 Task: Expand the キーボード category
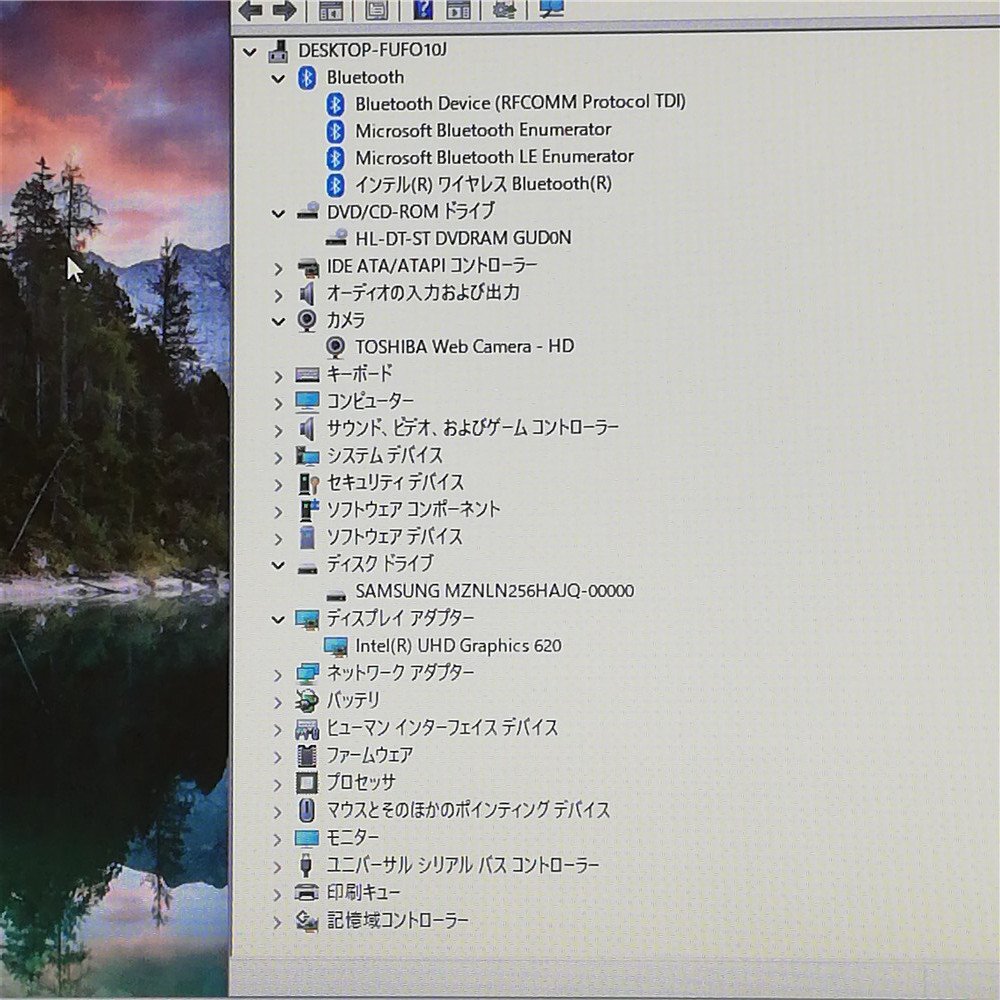277,376
